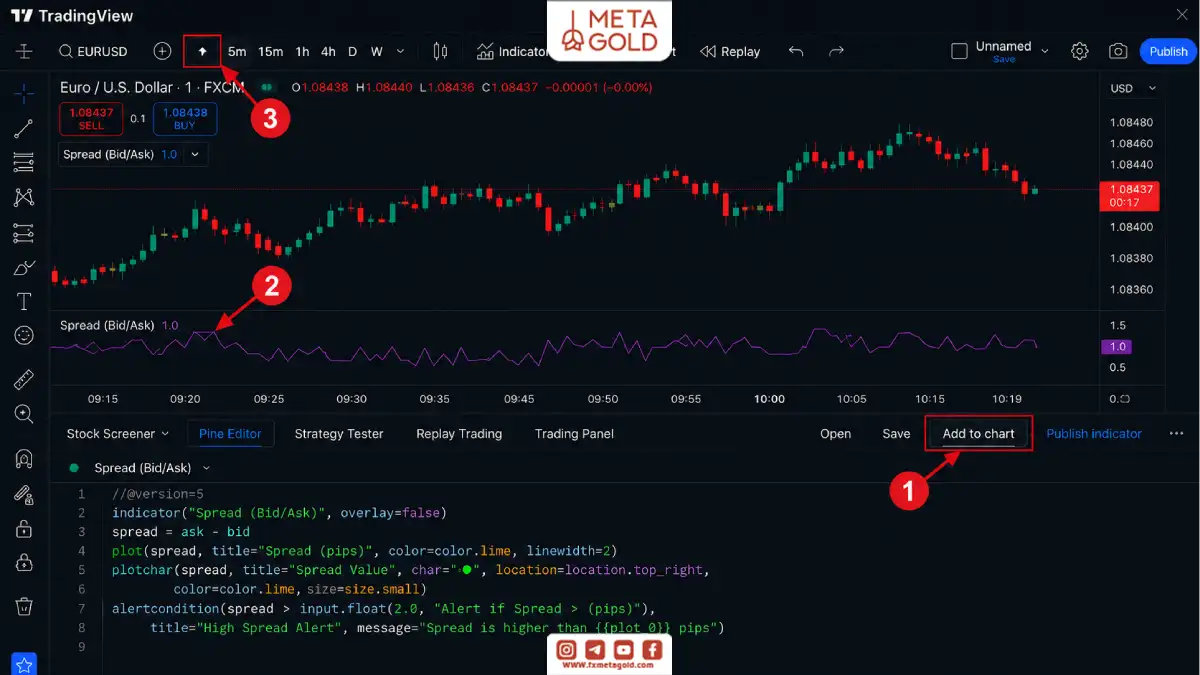Toggle the green status dot beside FXCM
The height and width of the screenshot is (675, 1200).
[x=266, y=88]
